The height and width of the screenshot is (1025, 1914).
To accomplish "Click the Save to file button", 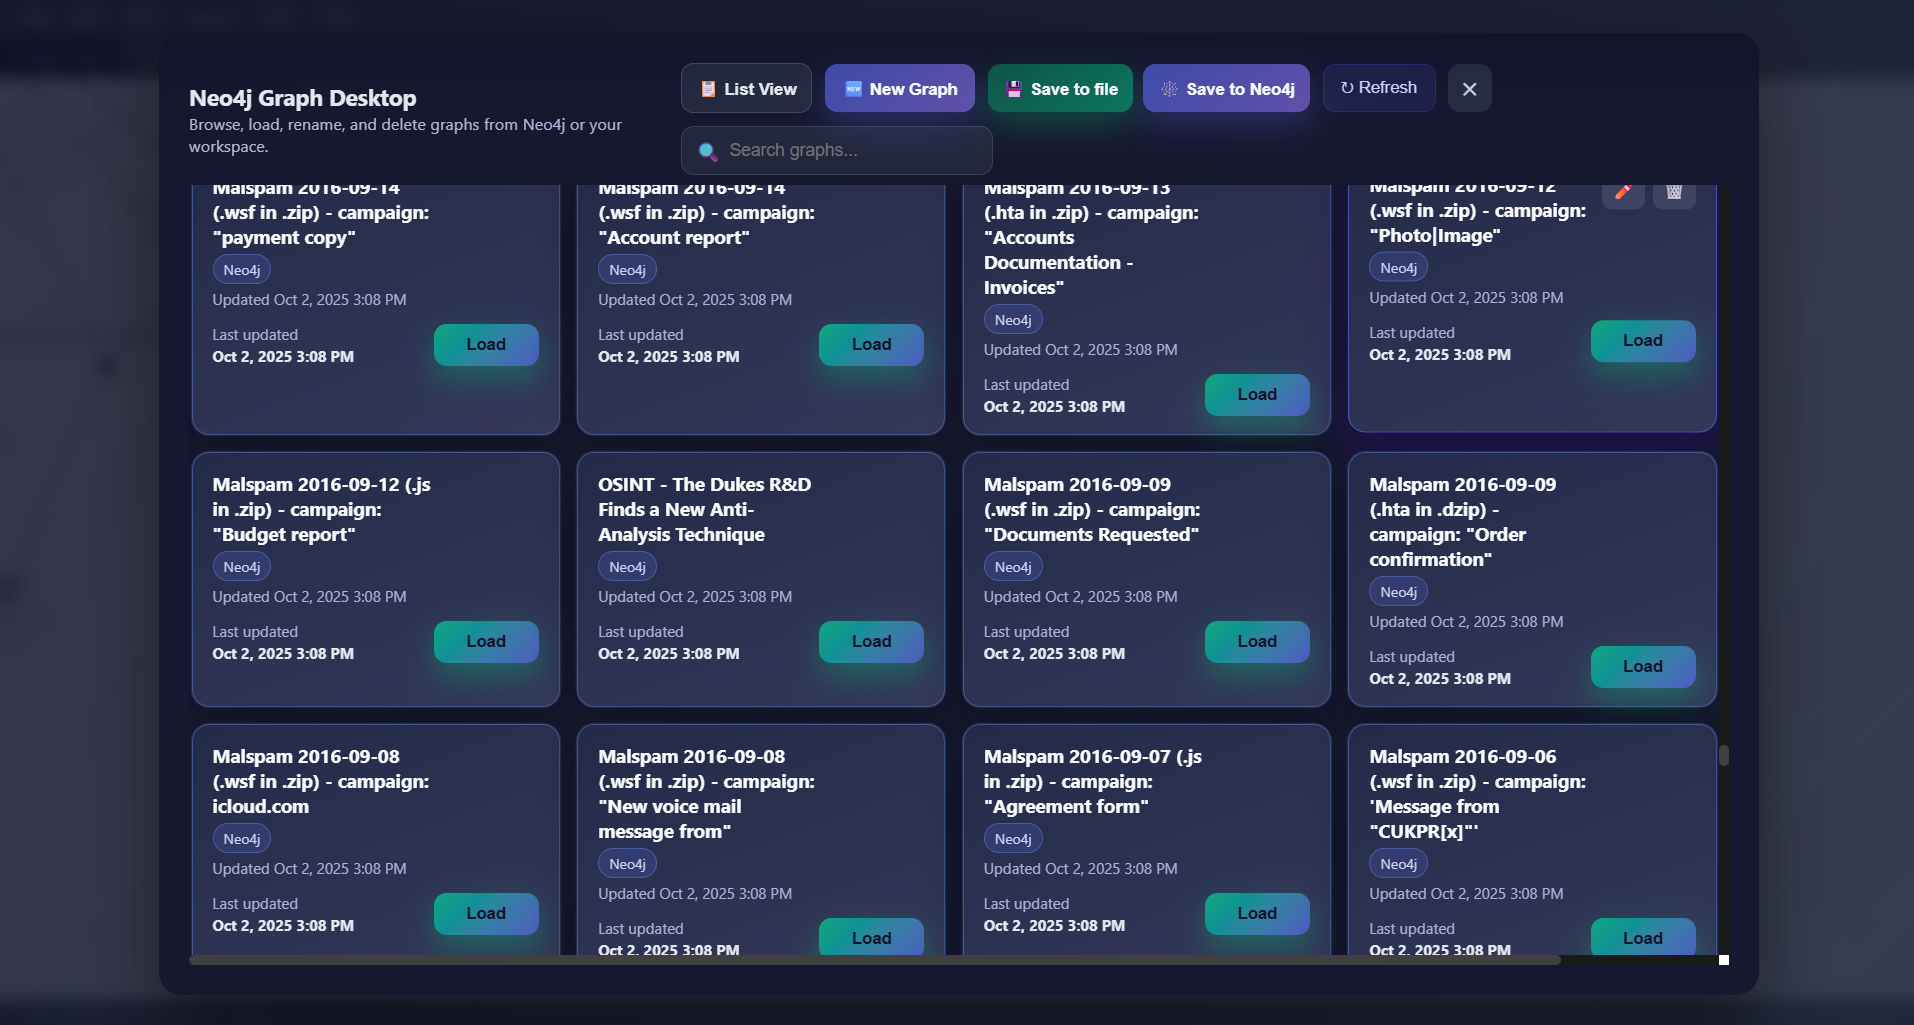I will 1060,89.
